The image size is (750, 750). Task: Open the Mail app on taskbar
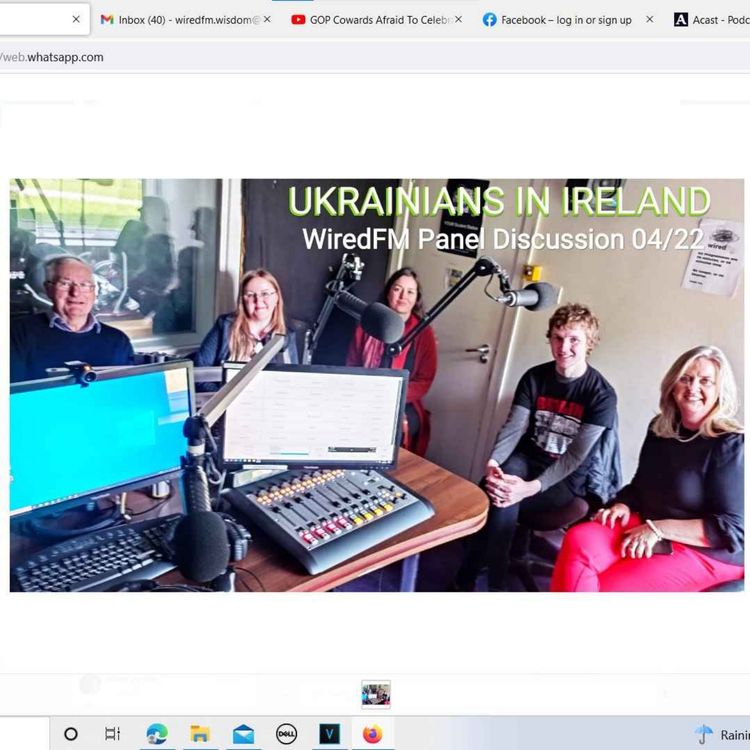click(243, 734)
